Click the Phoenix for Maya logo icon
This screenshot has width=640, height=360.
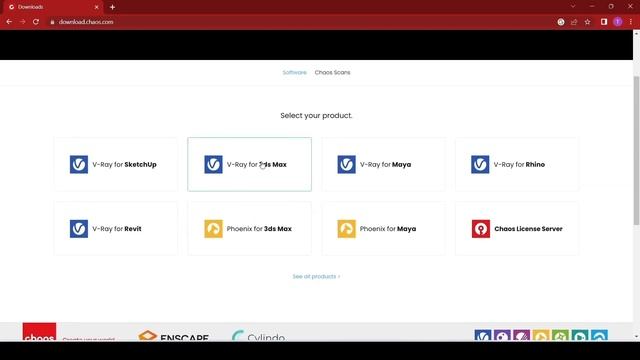[x=346, y=229]
